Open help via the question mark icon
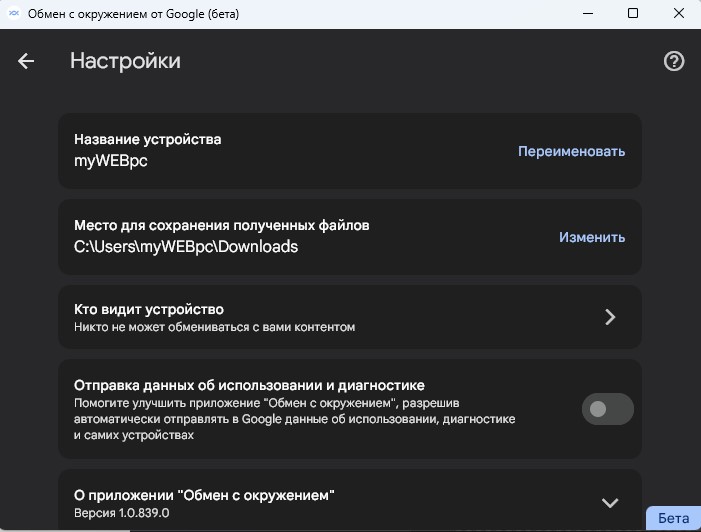This screenshot has height=532, width=701. pyautogui.click(x=674, y=61)
